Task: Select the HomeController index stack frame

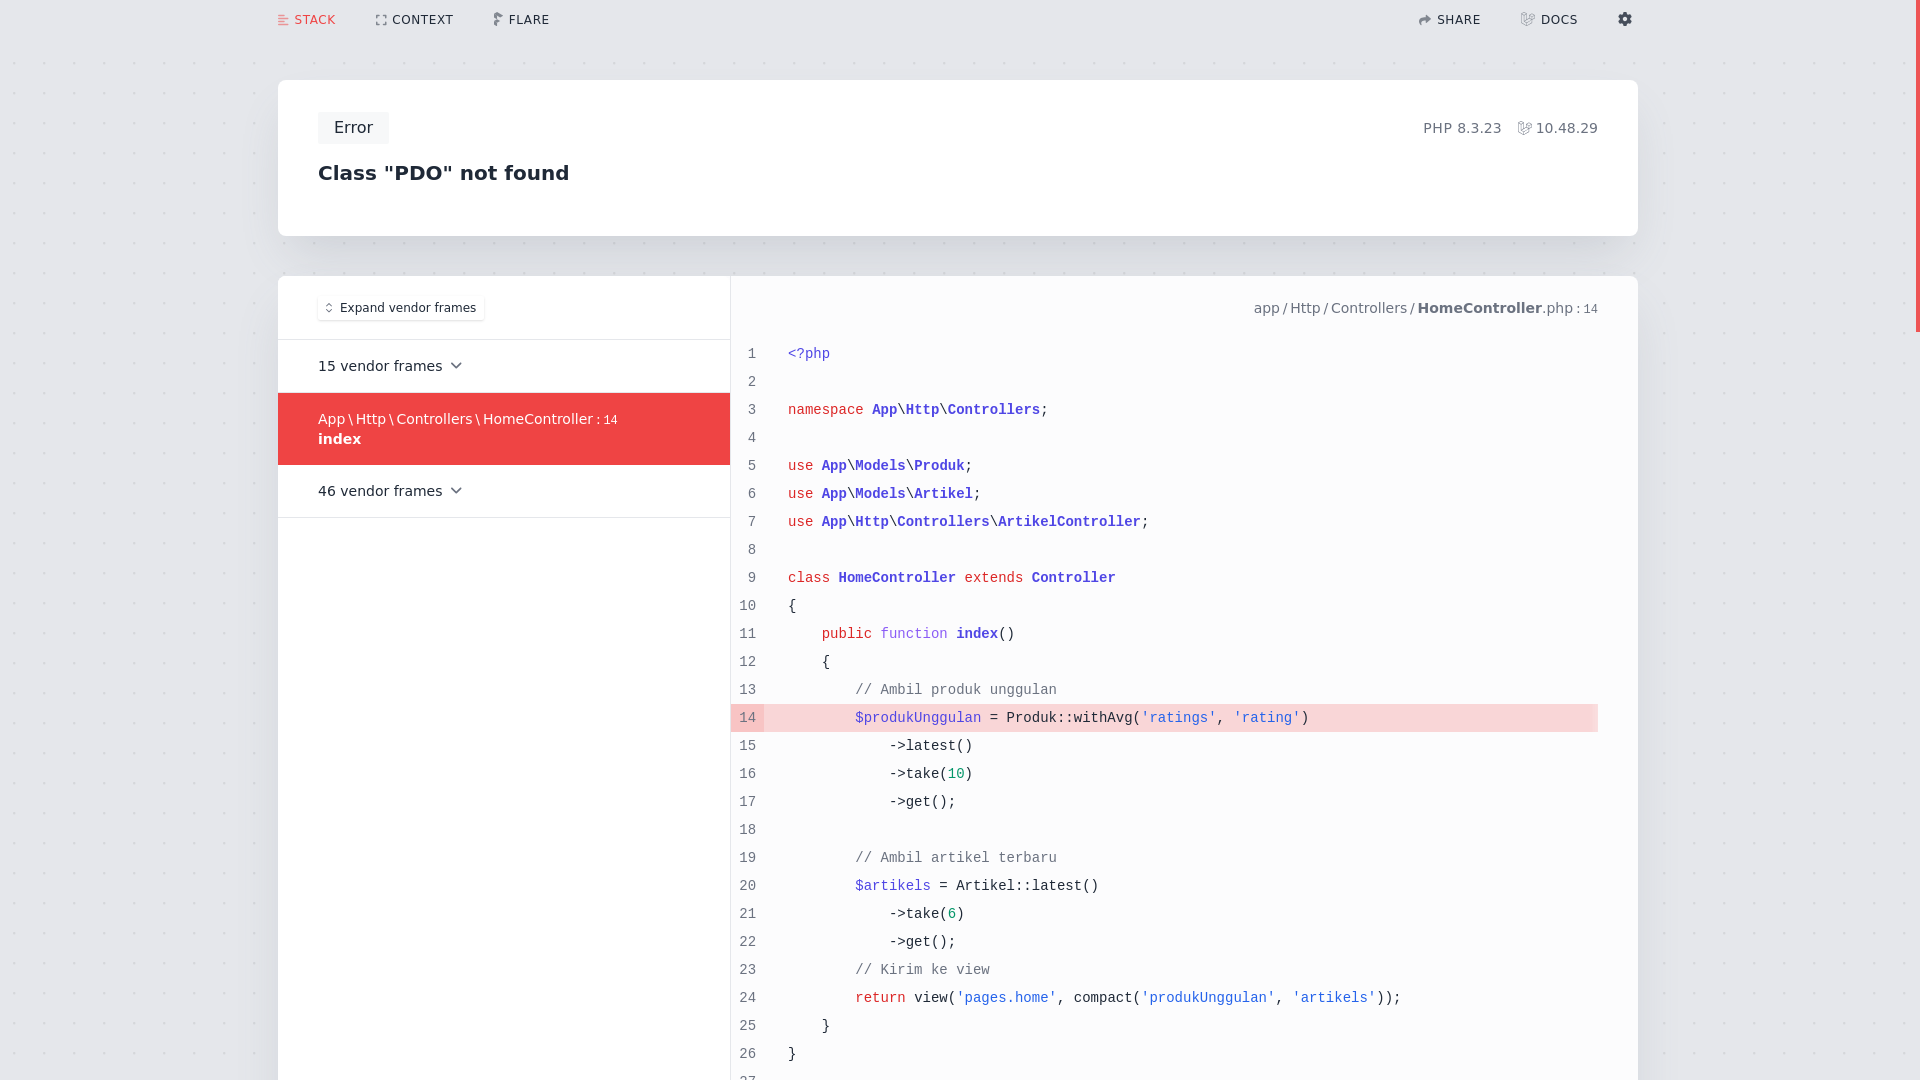Action: [x=504, y=429]
